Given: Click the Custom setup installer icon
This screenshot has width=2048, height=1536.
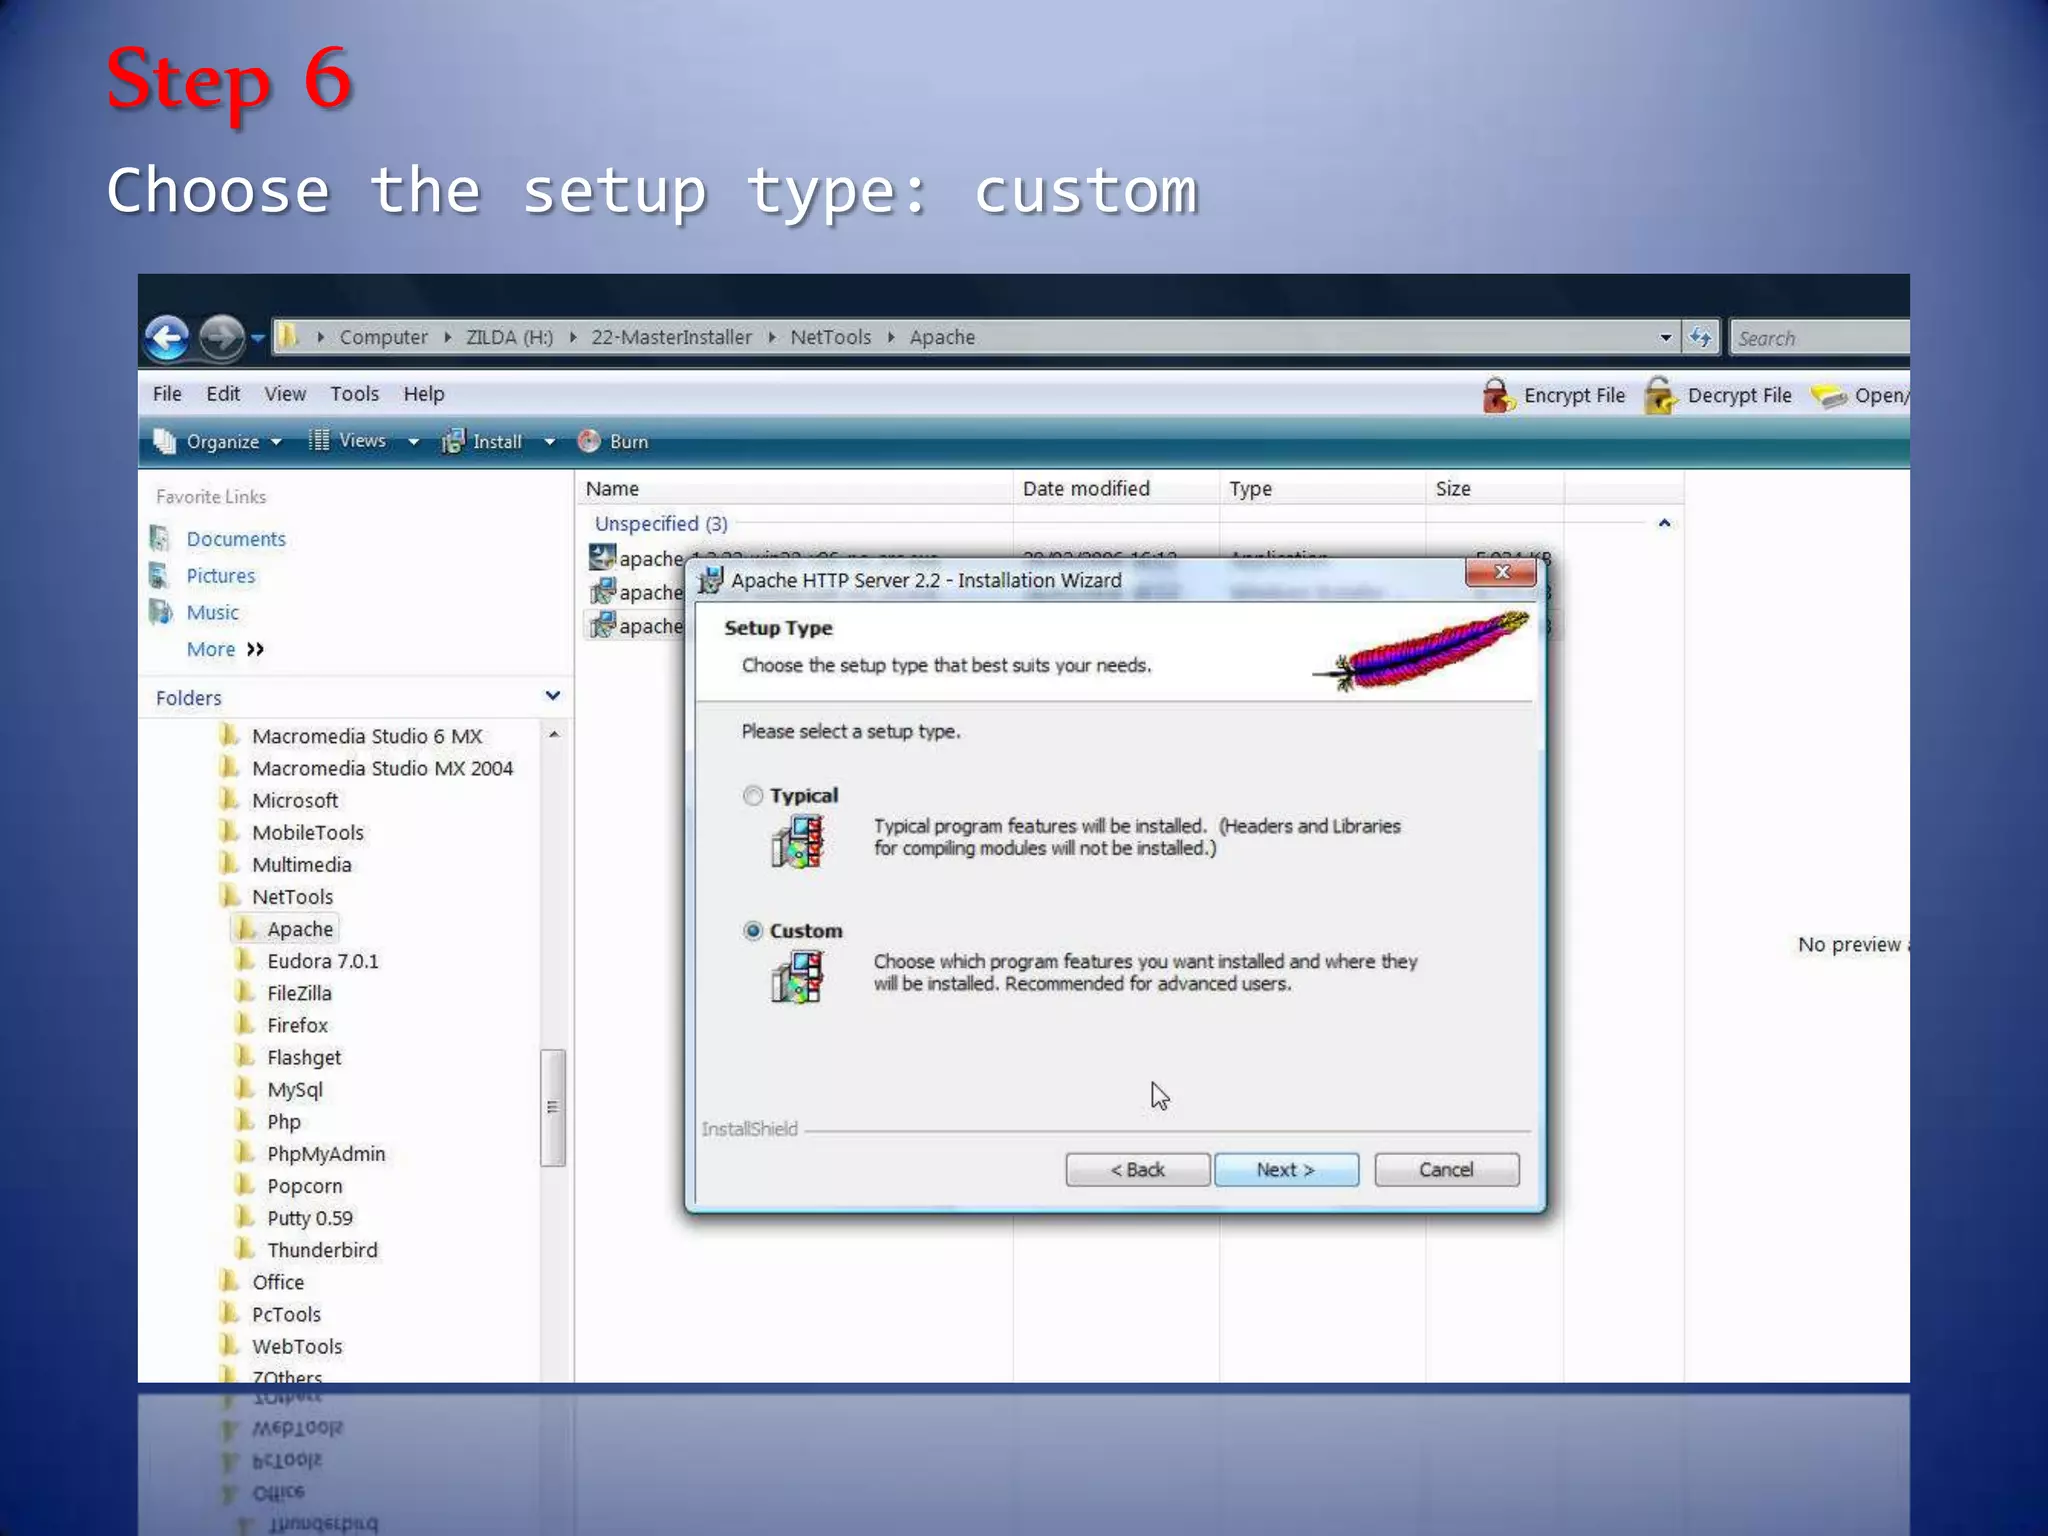Looking at the screenshot, I should coord(798,976).
